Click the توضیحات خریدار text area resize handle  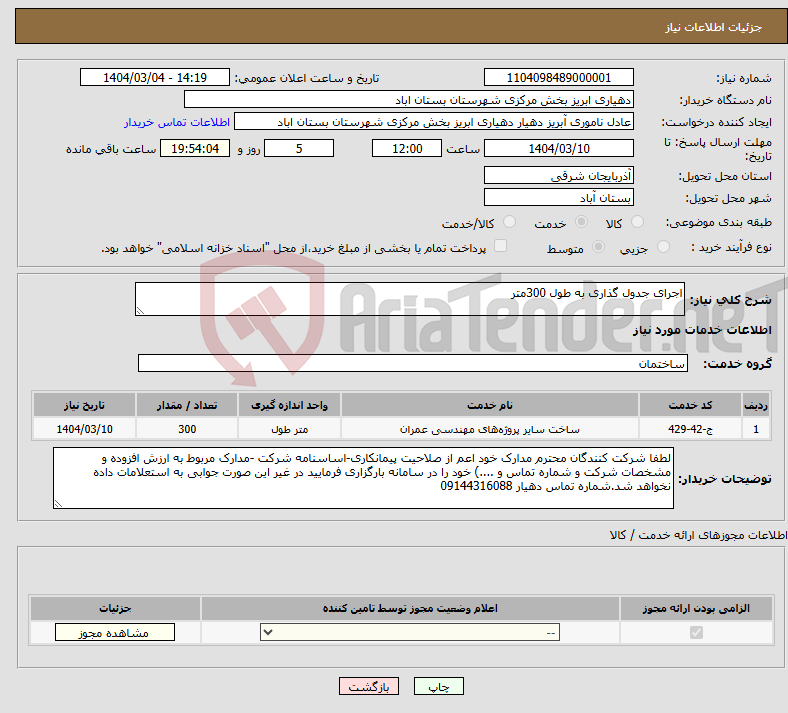(58, 503)
